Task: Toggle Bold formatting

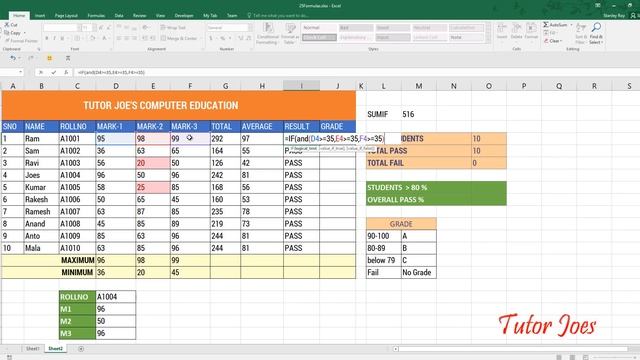Action: click(x=47, y=38)
